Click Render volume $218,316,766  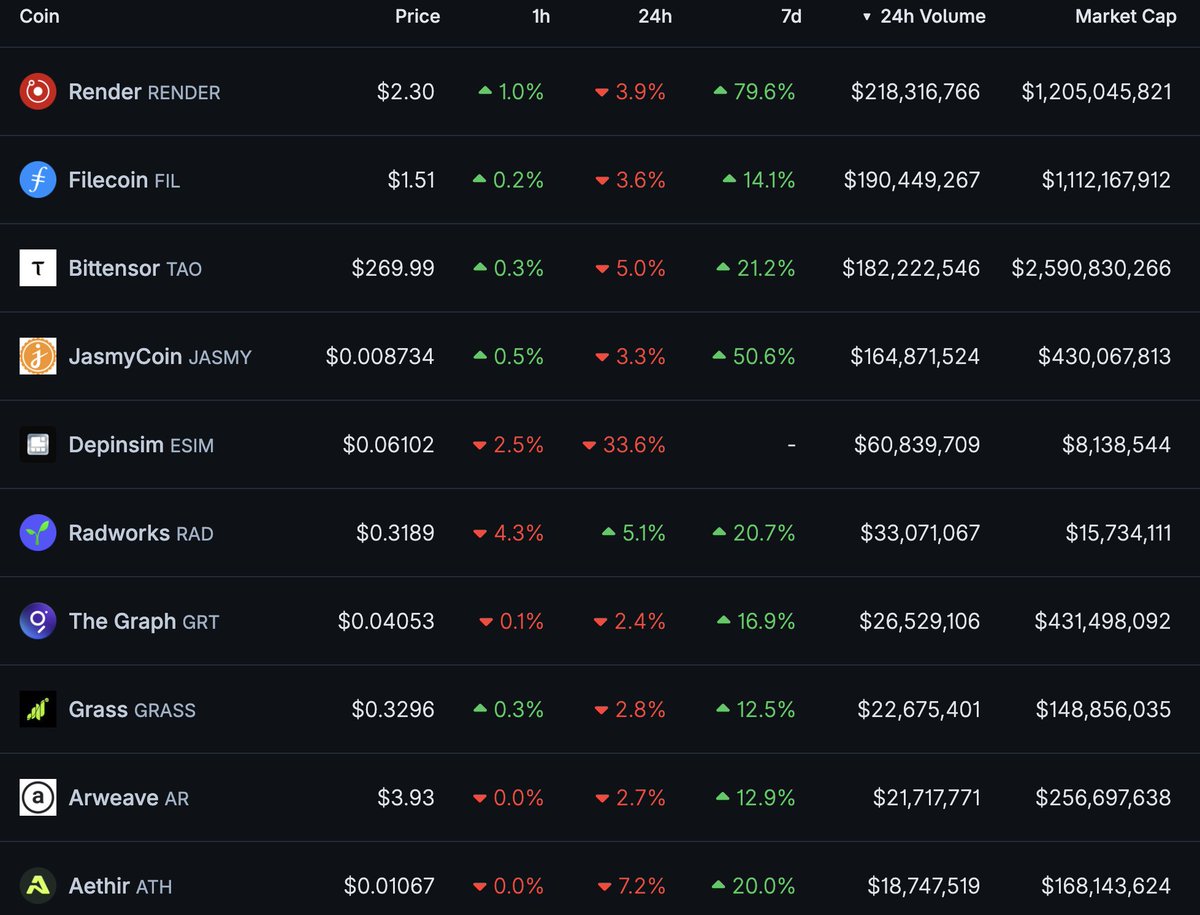point(915,92)
